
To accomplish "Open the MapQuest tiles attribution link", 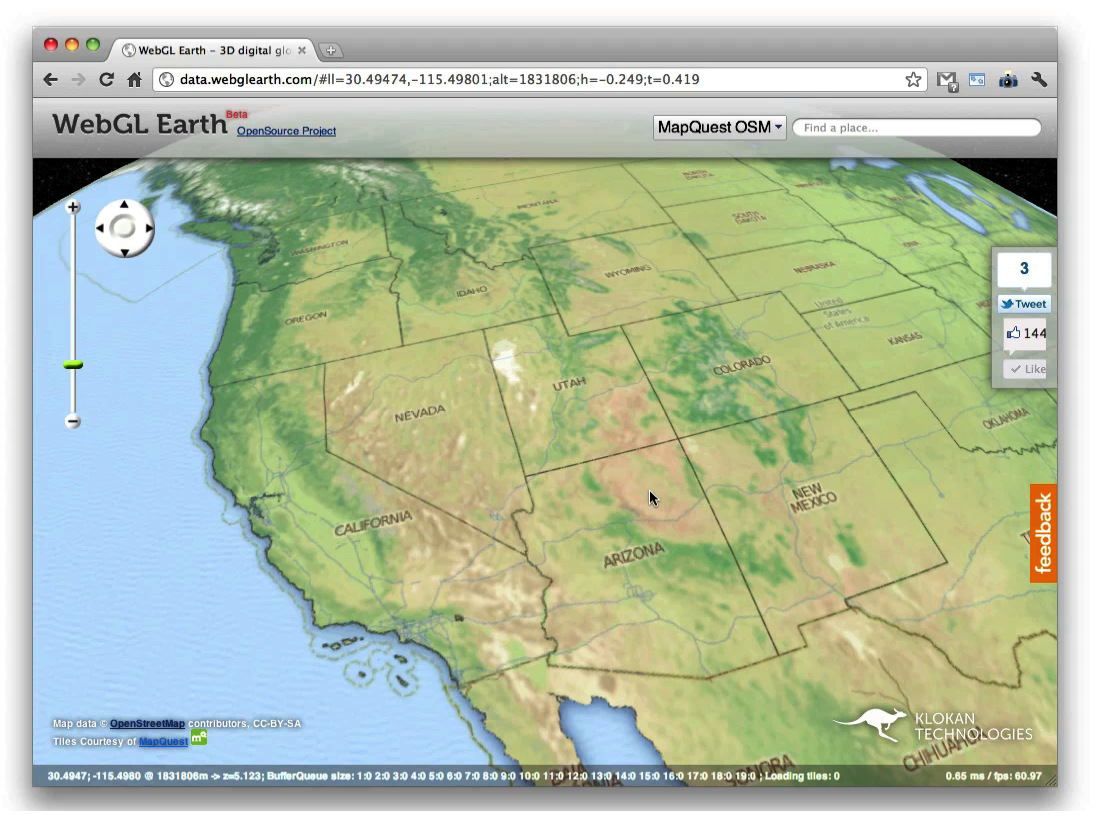I will pyautogui.click(x=163, y=741).
